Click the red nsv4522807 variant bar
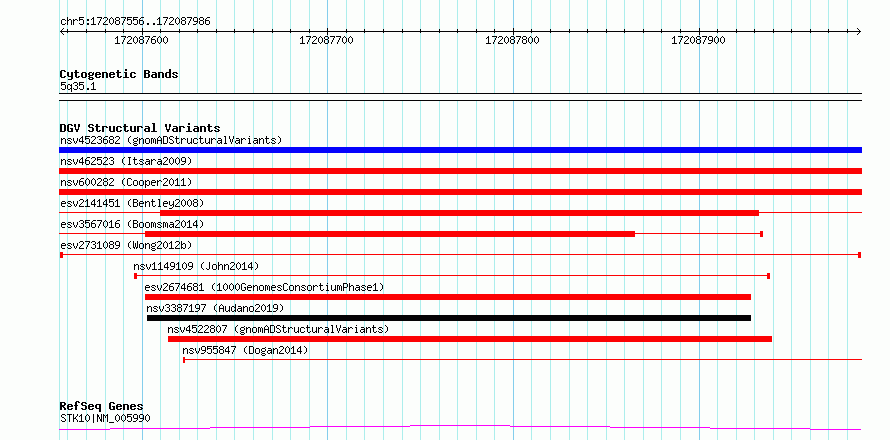Viewport: 890px width, 440px height. pyautogui.click(x=469, y=339)
